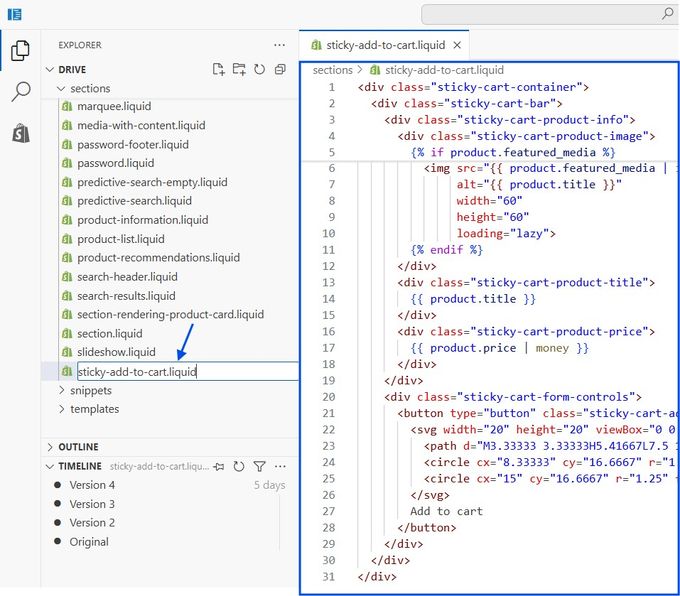Image resolution: width=680 pixels, height=596 pixels.
Task: Open section.liquid file
Action: tap(109, 334)
